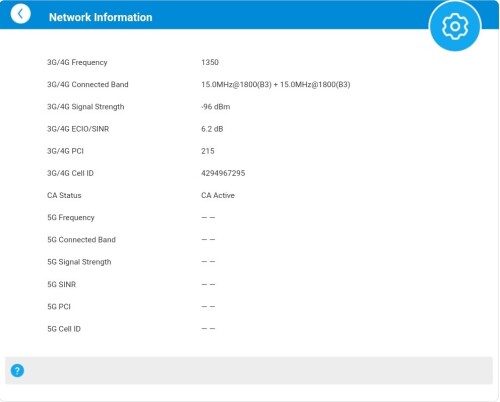This screenshot has height=402, width=500.
Task: Click the 3G/4G PCI value 215
Action: pyautogui.click(x=208, y=151)
